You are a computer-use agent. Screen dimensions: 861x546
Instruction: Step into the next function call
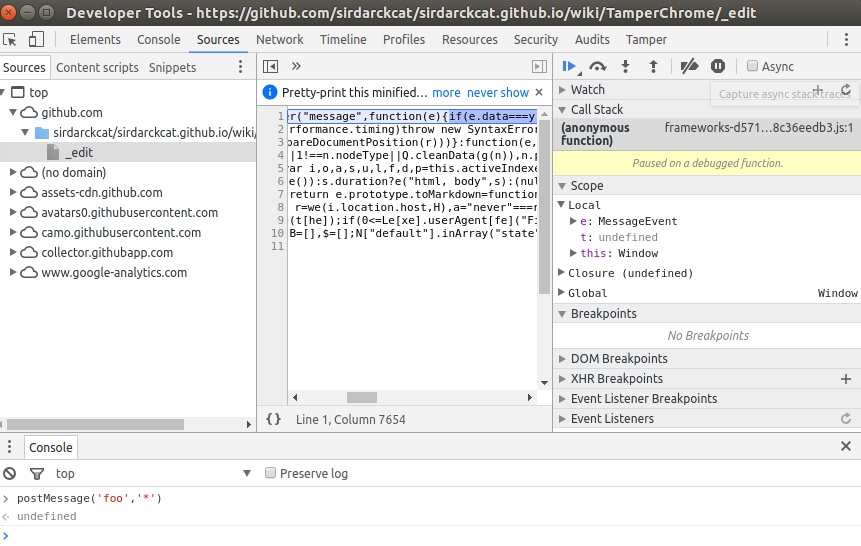[626, 66]
